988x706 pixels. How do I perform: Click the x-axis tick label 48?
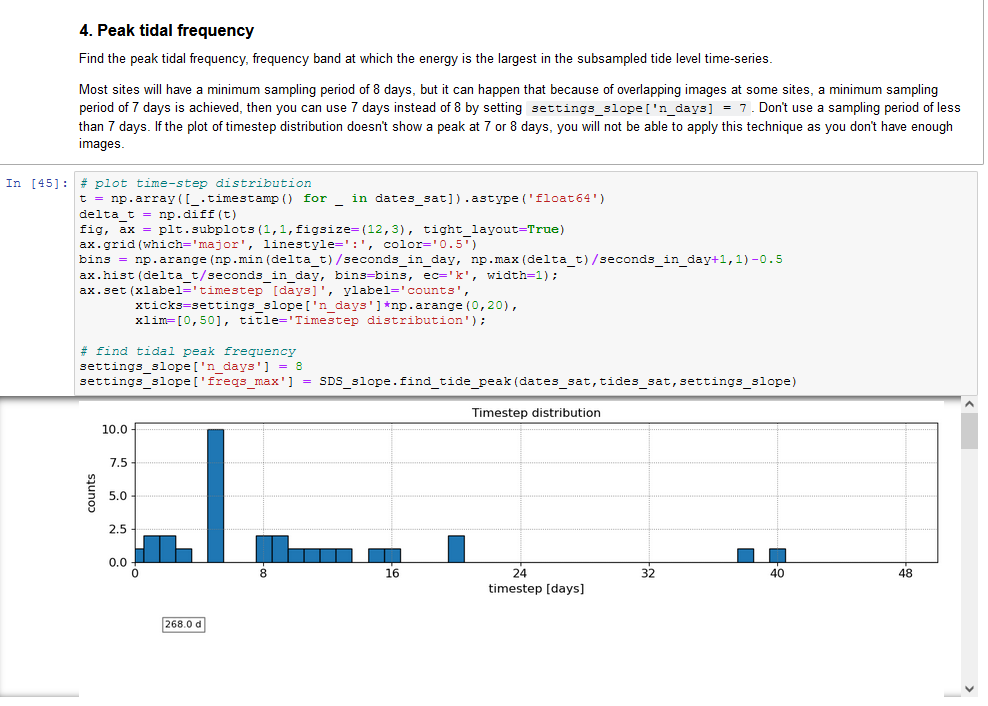pos(905,574)
